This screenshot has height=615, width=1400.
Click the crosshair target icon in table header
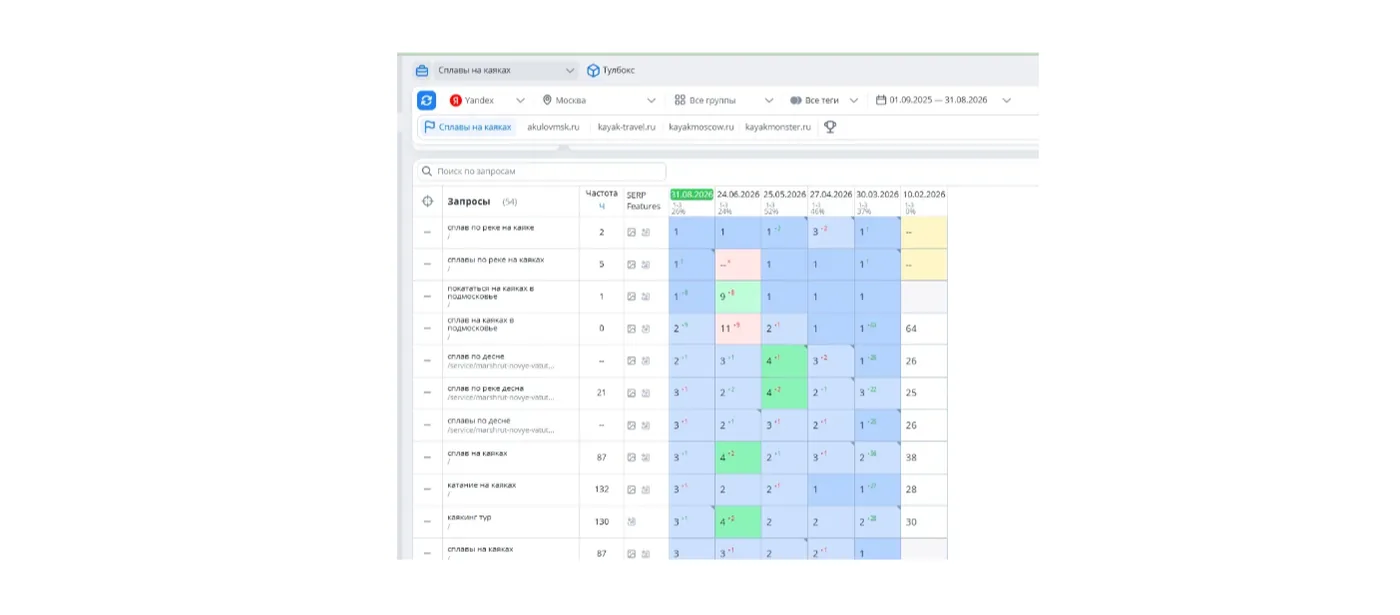427,201
